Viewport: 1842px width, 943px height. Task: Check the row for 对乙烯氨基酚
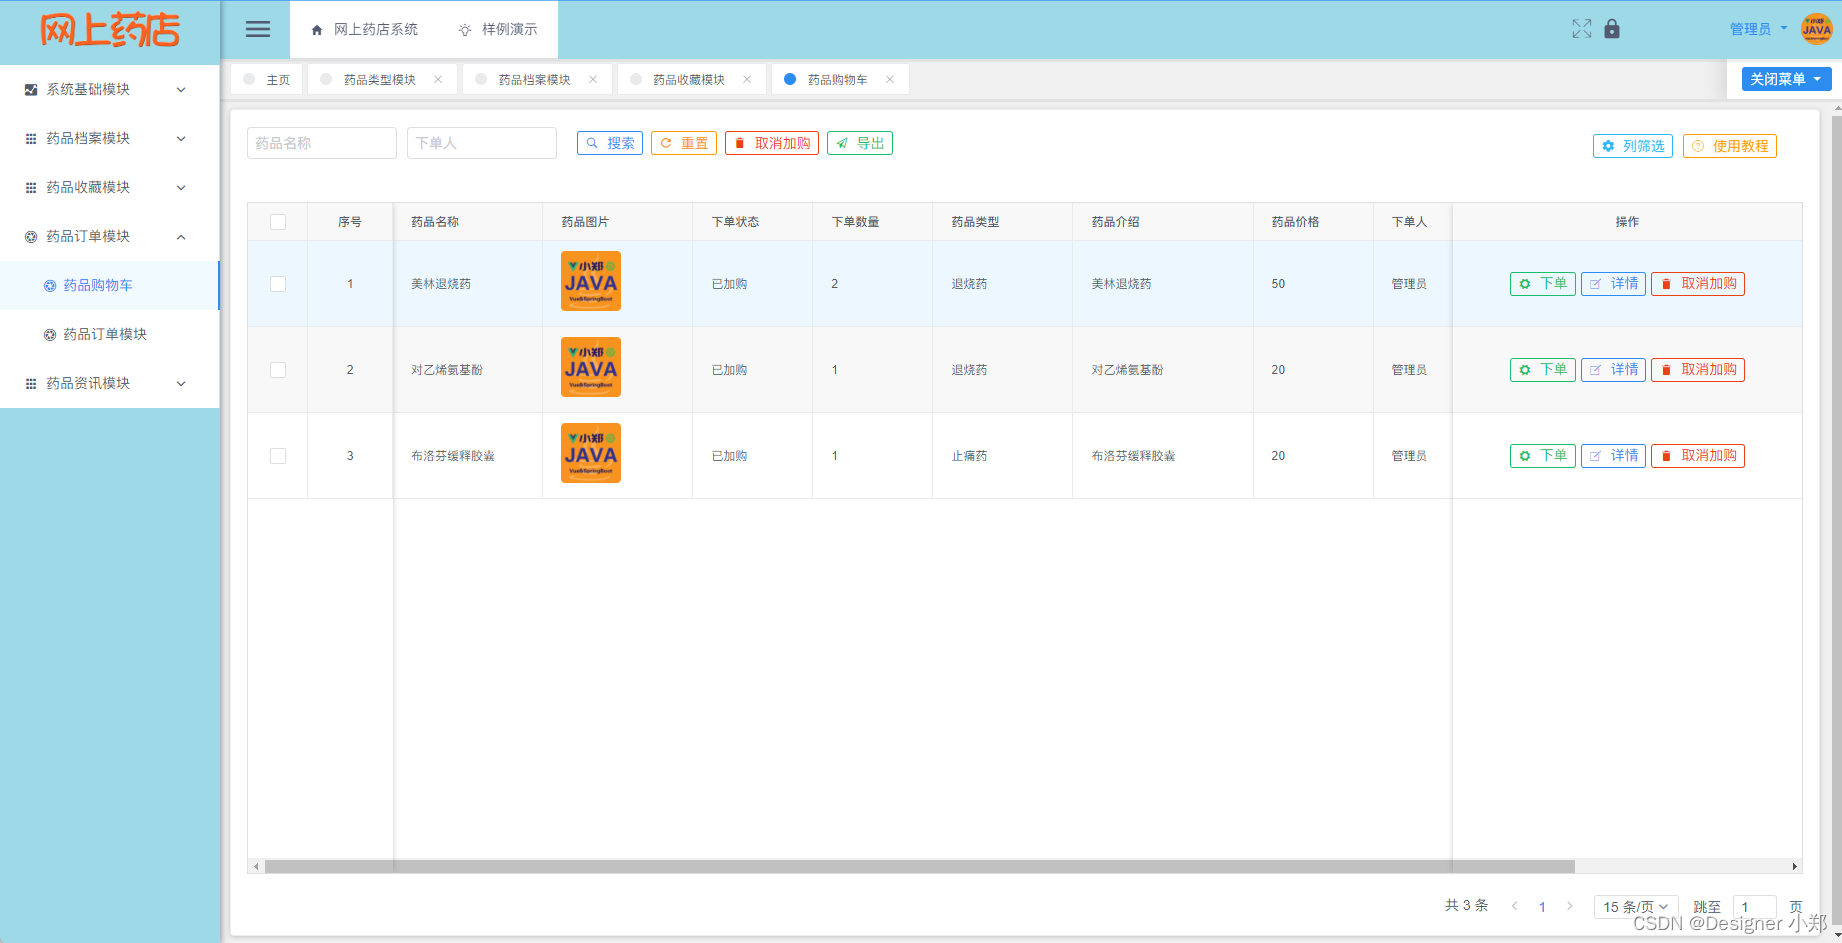(278, 370)
